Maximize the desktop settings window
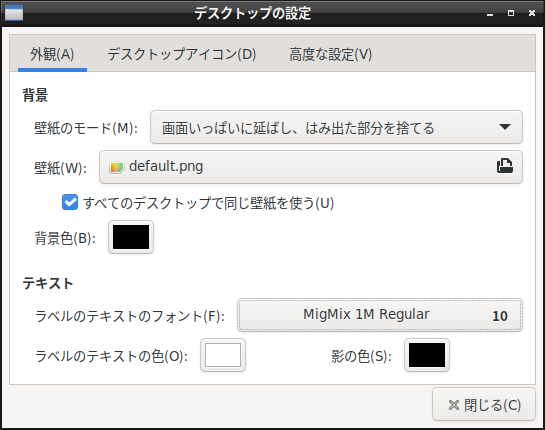Viewport: 545px width, 430px height. tap(511, 13)
